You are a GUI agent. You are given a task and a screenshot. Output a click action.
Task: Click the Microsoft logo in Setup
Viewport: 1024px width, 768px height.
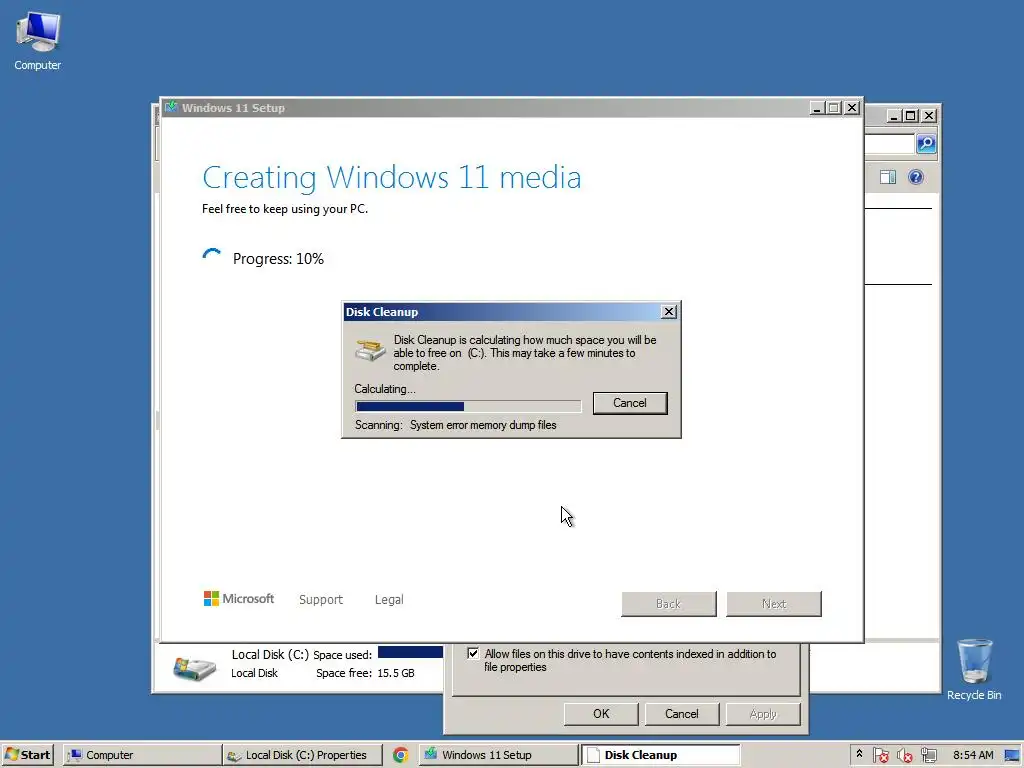(x=239, y=598)
